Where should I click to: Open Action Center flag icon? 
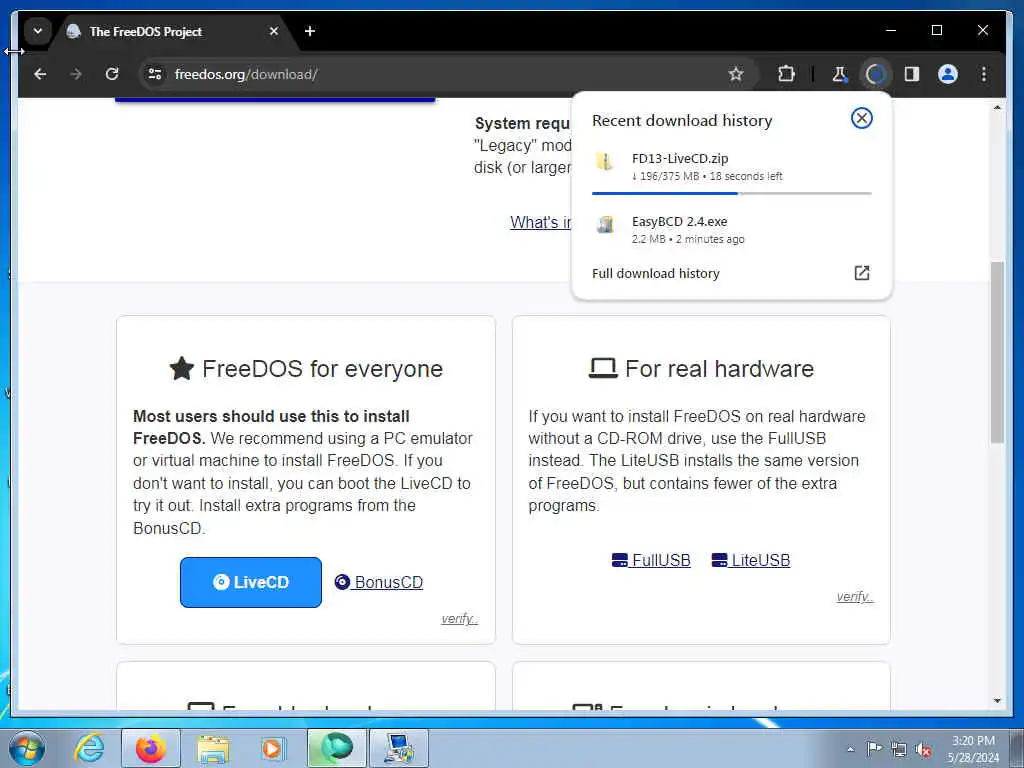tap(874, 749)
